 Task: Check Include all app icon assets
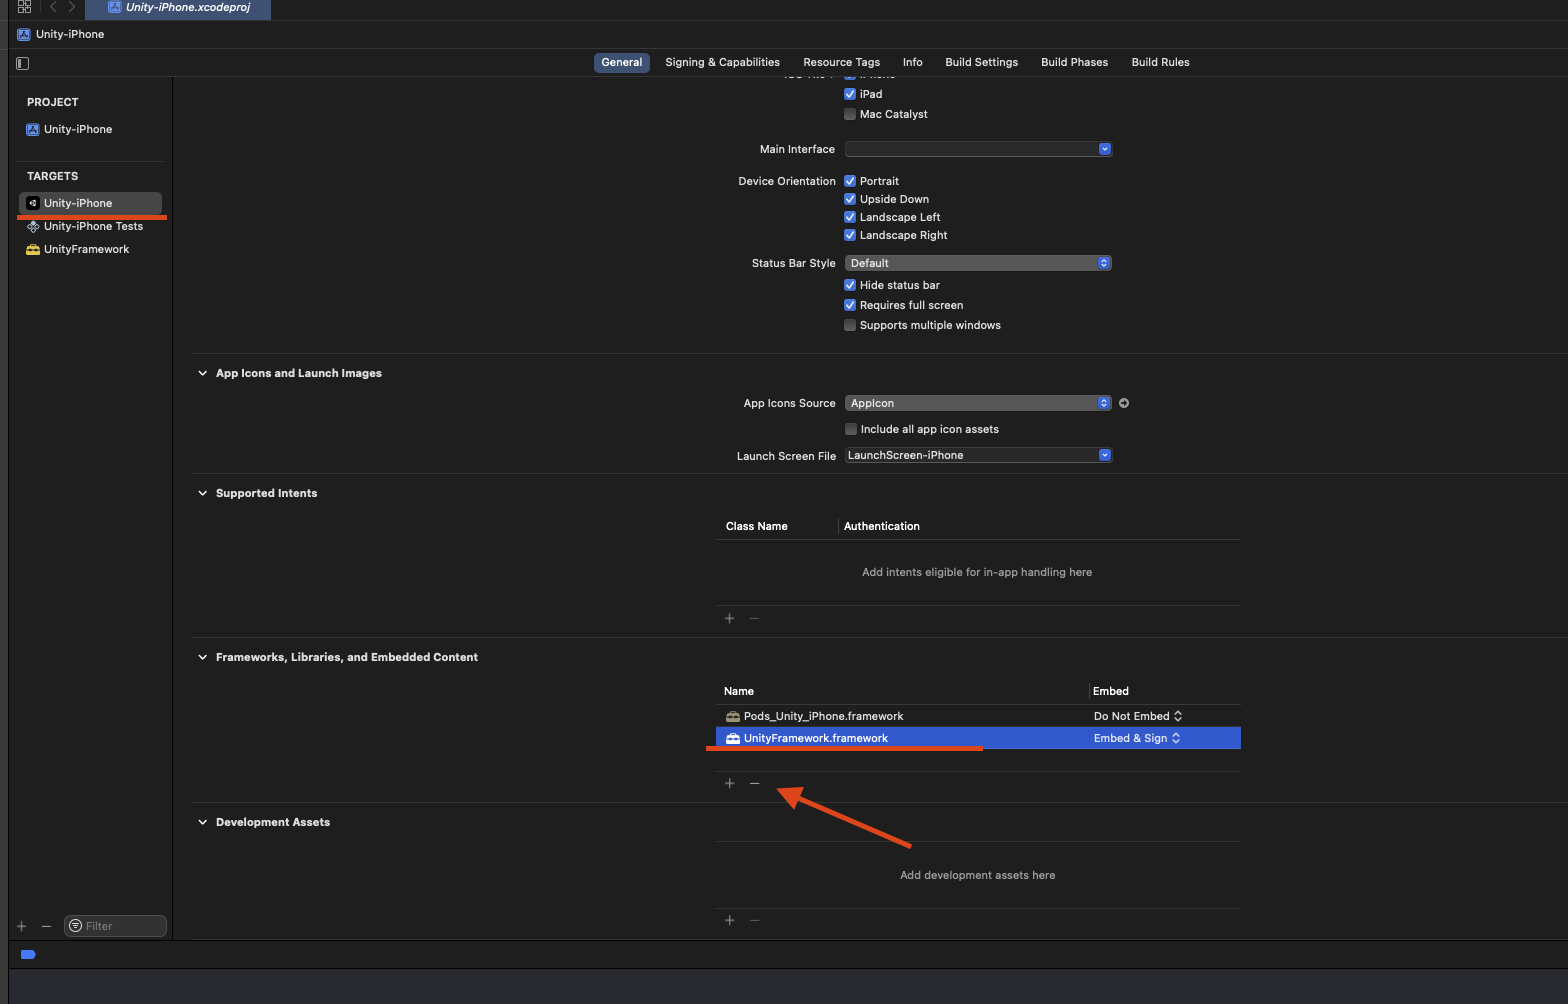[851, 429]
